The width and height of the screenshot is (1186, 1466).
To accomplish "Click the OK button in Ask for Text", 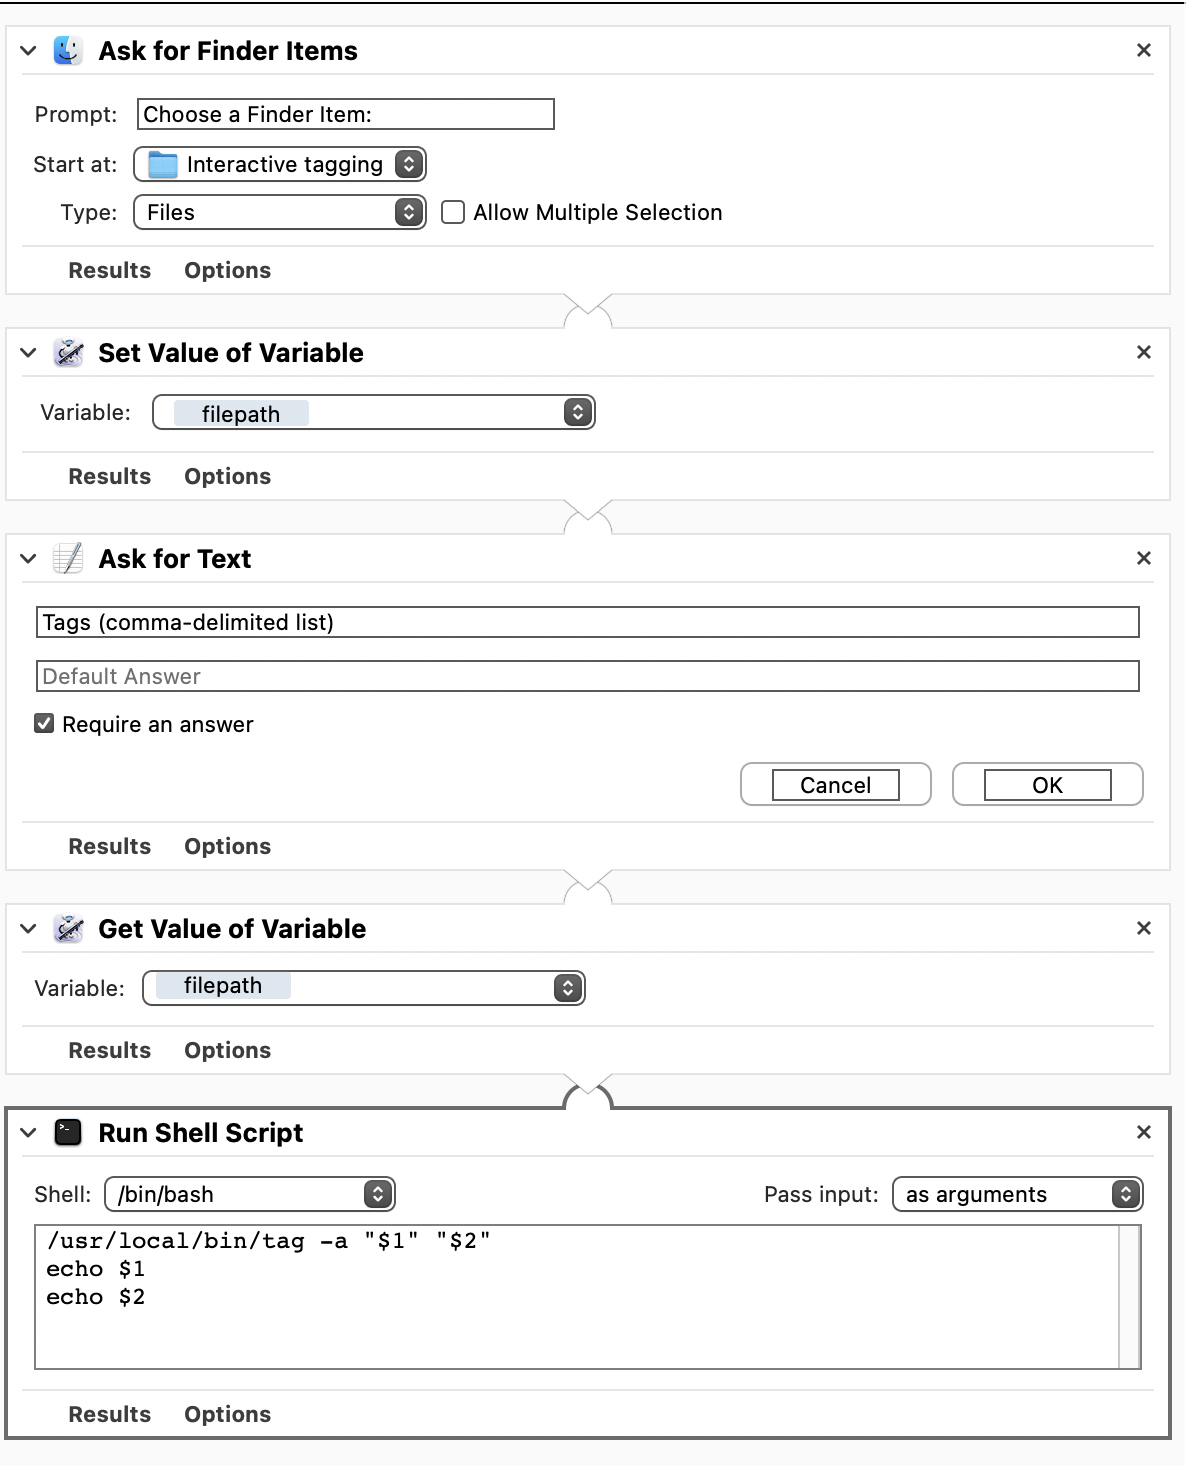I will click(x=1048, y=785).
